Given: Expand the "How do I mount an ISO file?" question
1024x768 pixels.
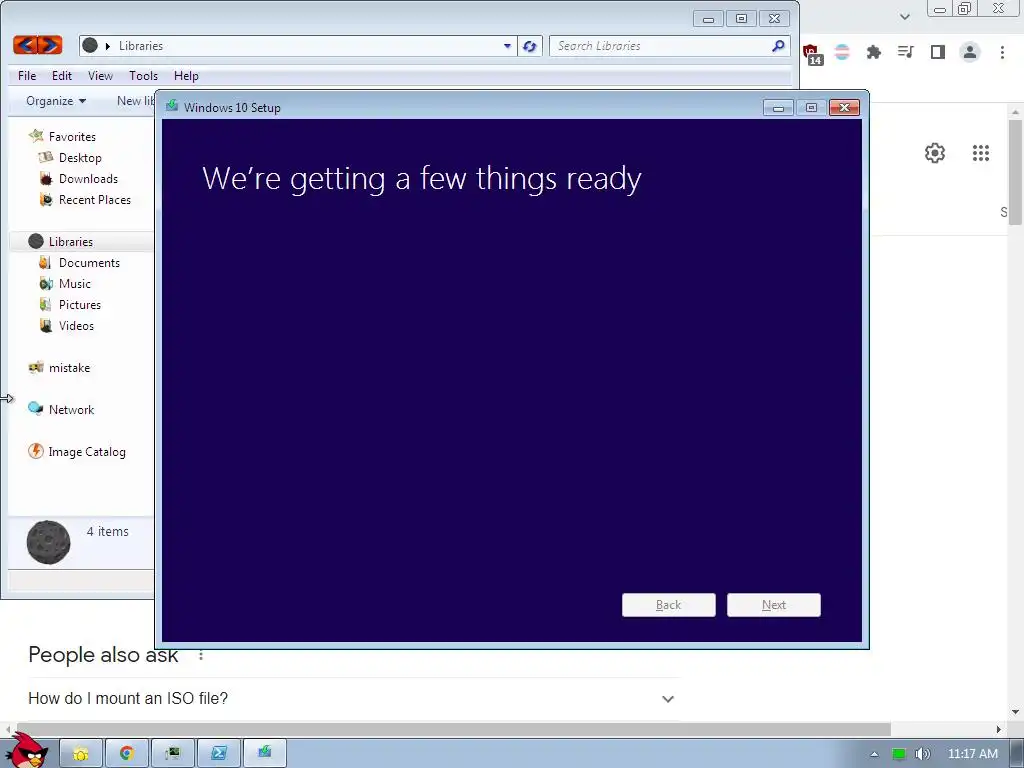Looking at the screenshot, I should [354, 698].
